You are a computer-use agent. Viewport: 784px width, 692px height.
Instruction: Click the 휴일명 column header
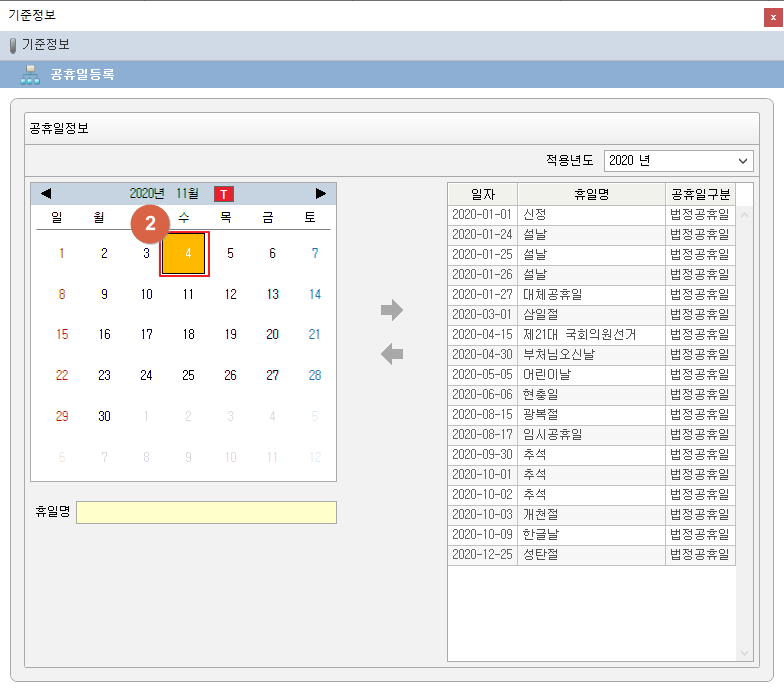tap(591, 194)
